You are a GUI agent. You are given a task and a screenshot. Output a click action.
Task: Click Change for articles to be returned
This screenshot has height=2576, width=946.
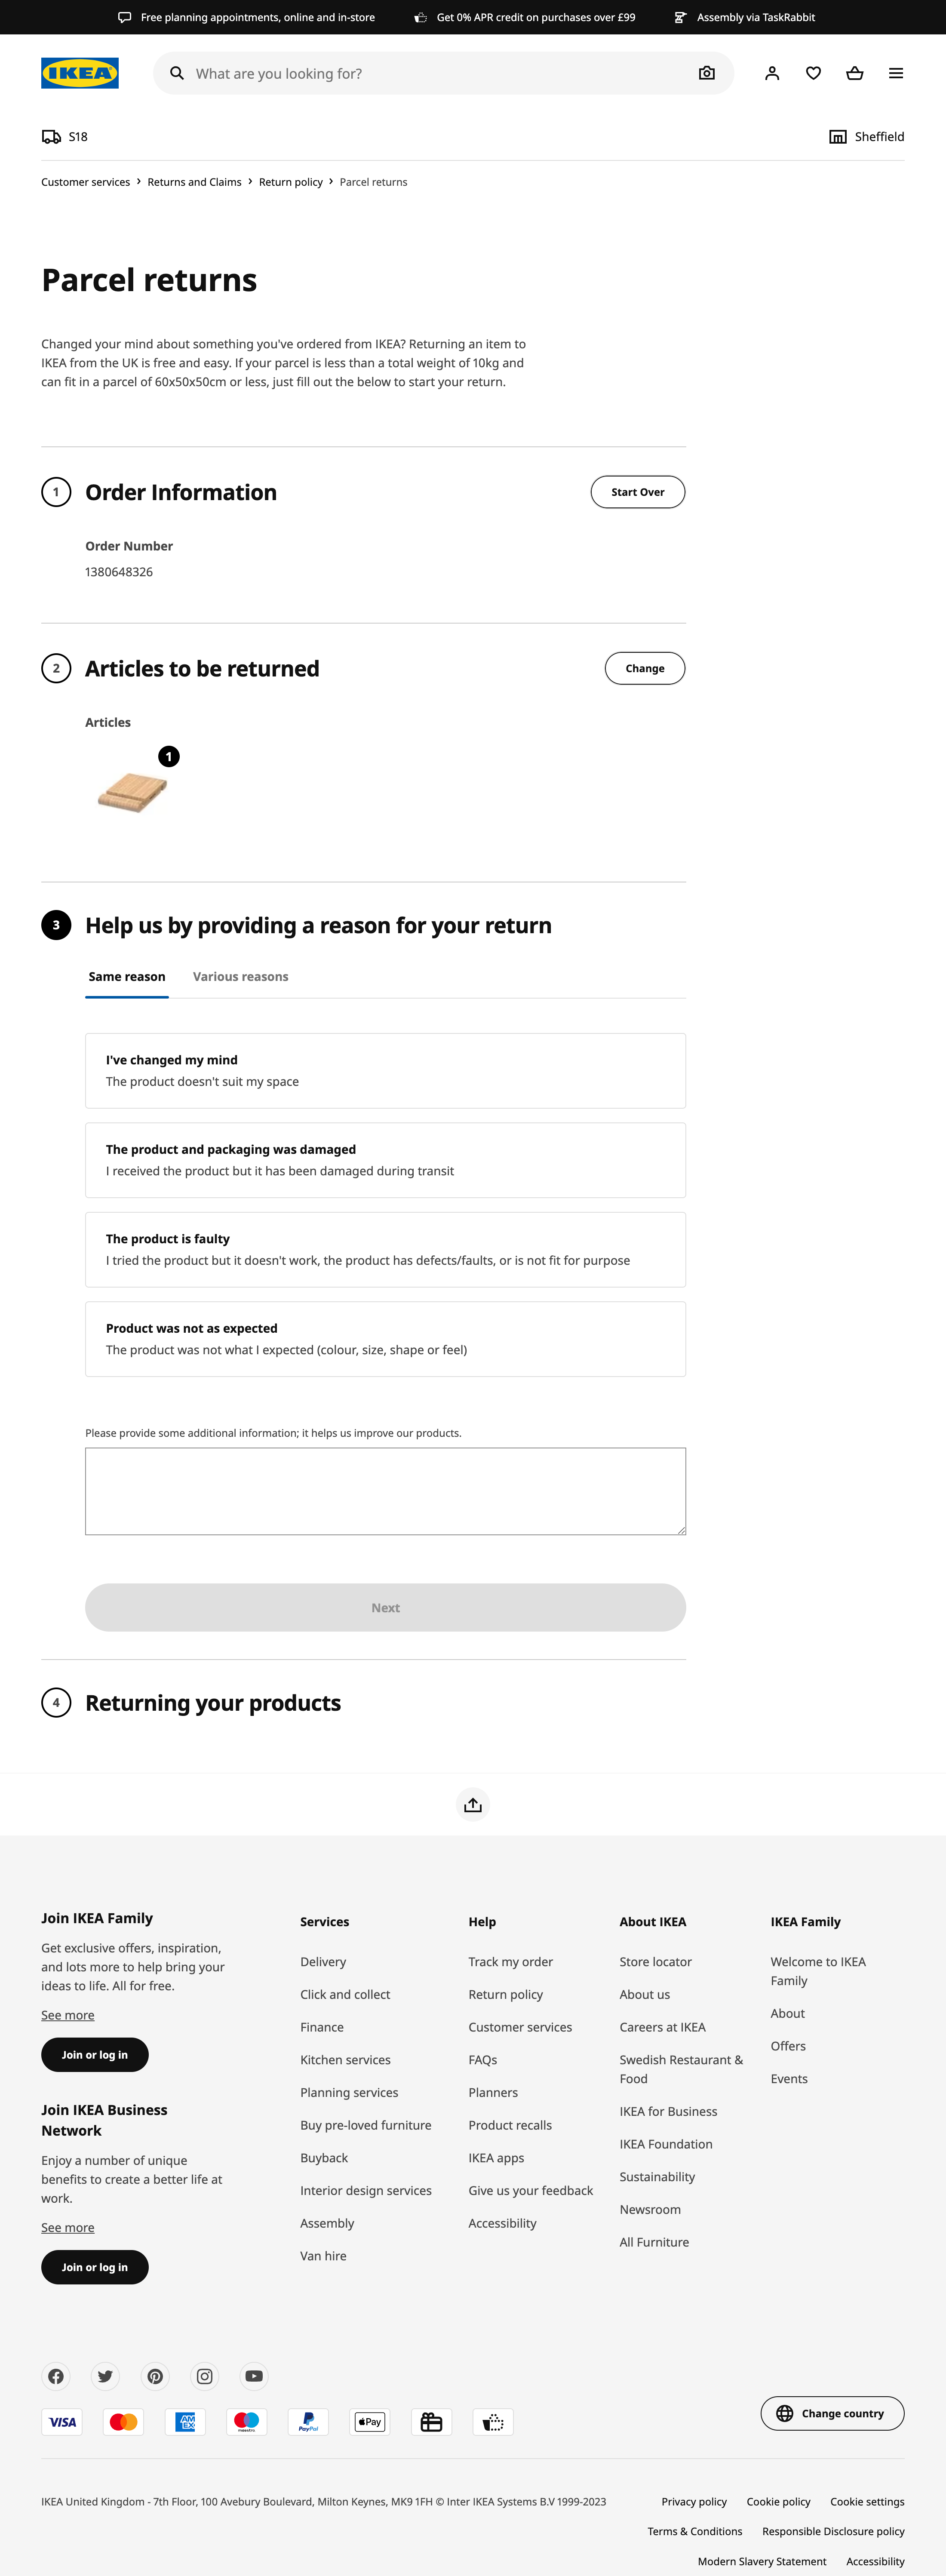click(x=645, y=668)
